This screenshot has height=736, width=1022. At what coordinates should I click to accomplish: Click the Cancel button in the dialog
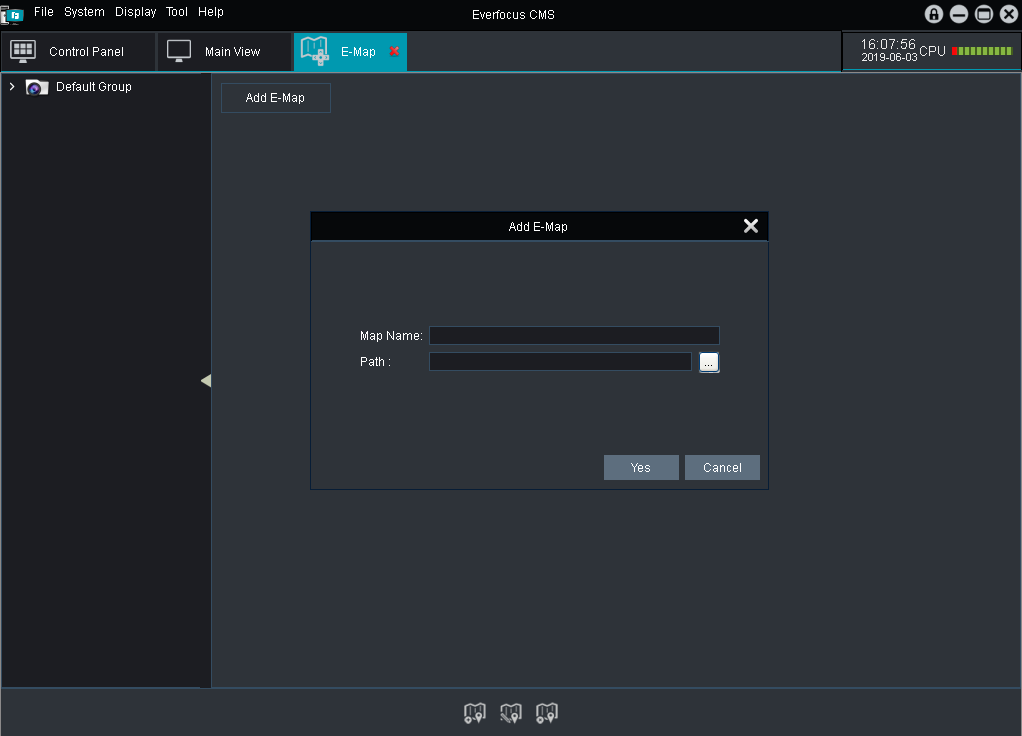click(x=722, y=467)
